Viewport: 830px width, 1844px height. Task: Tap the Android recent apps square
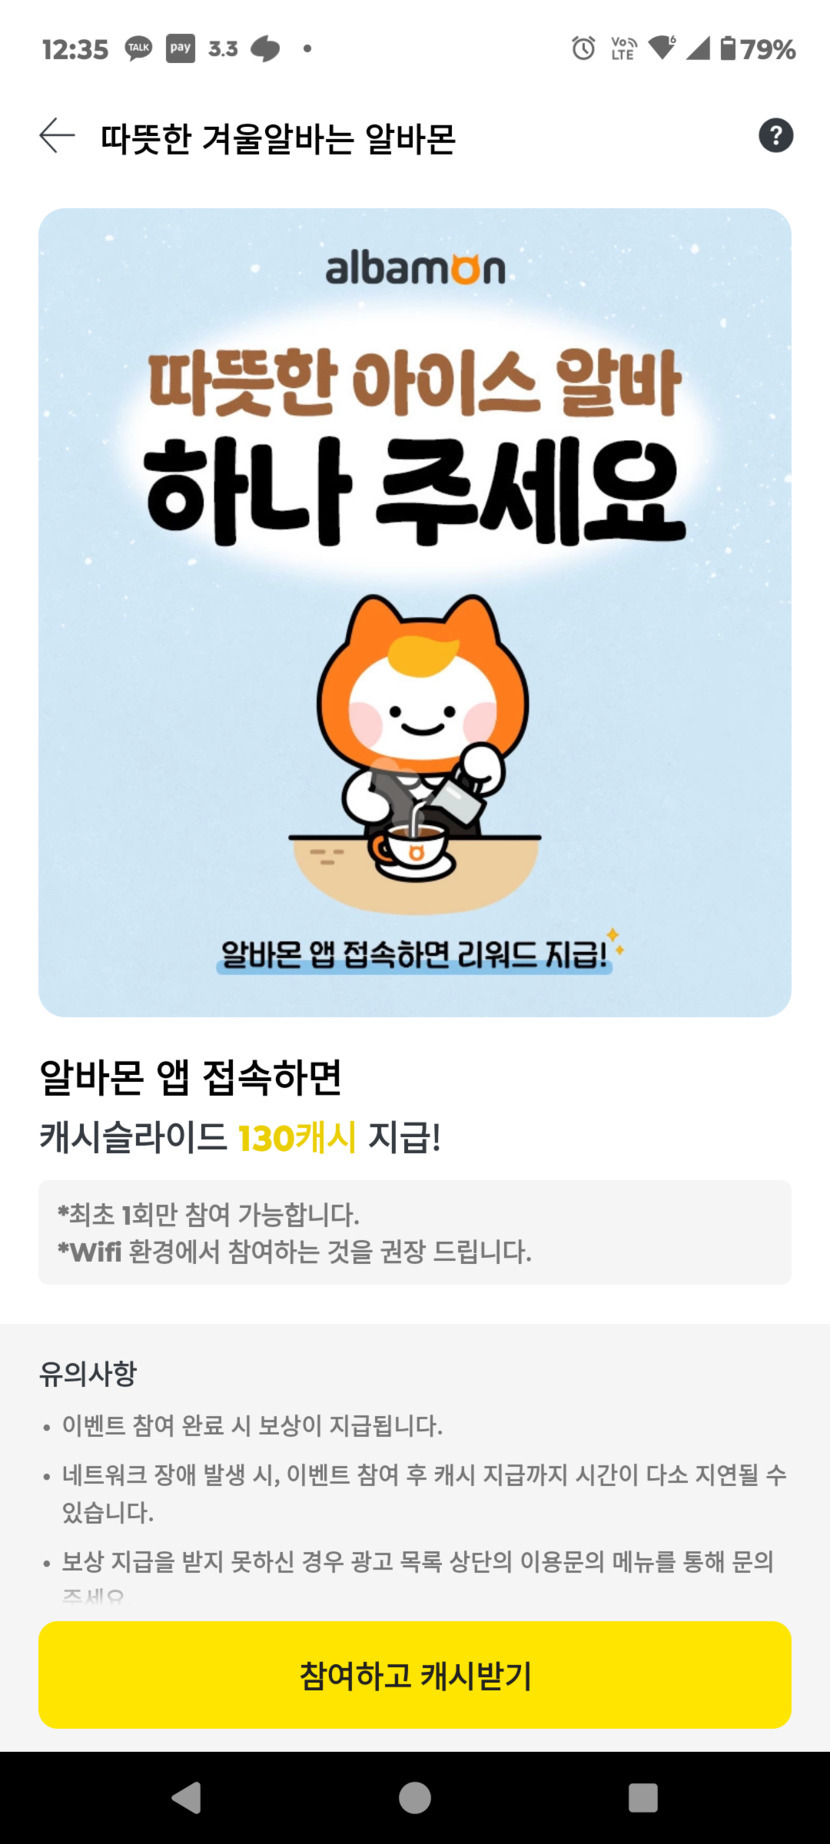(x=642, y=1797)
